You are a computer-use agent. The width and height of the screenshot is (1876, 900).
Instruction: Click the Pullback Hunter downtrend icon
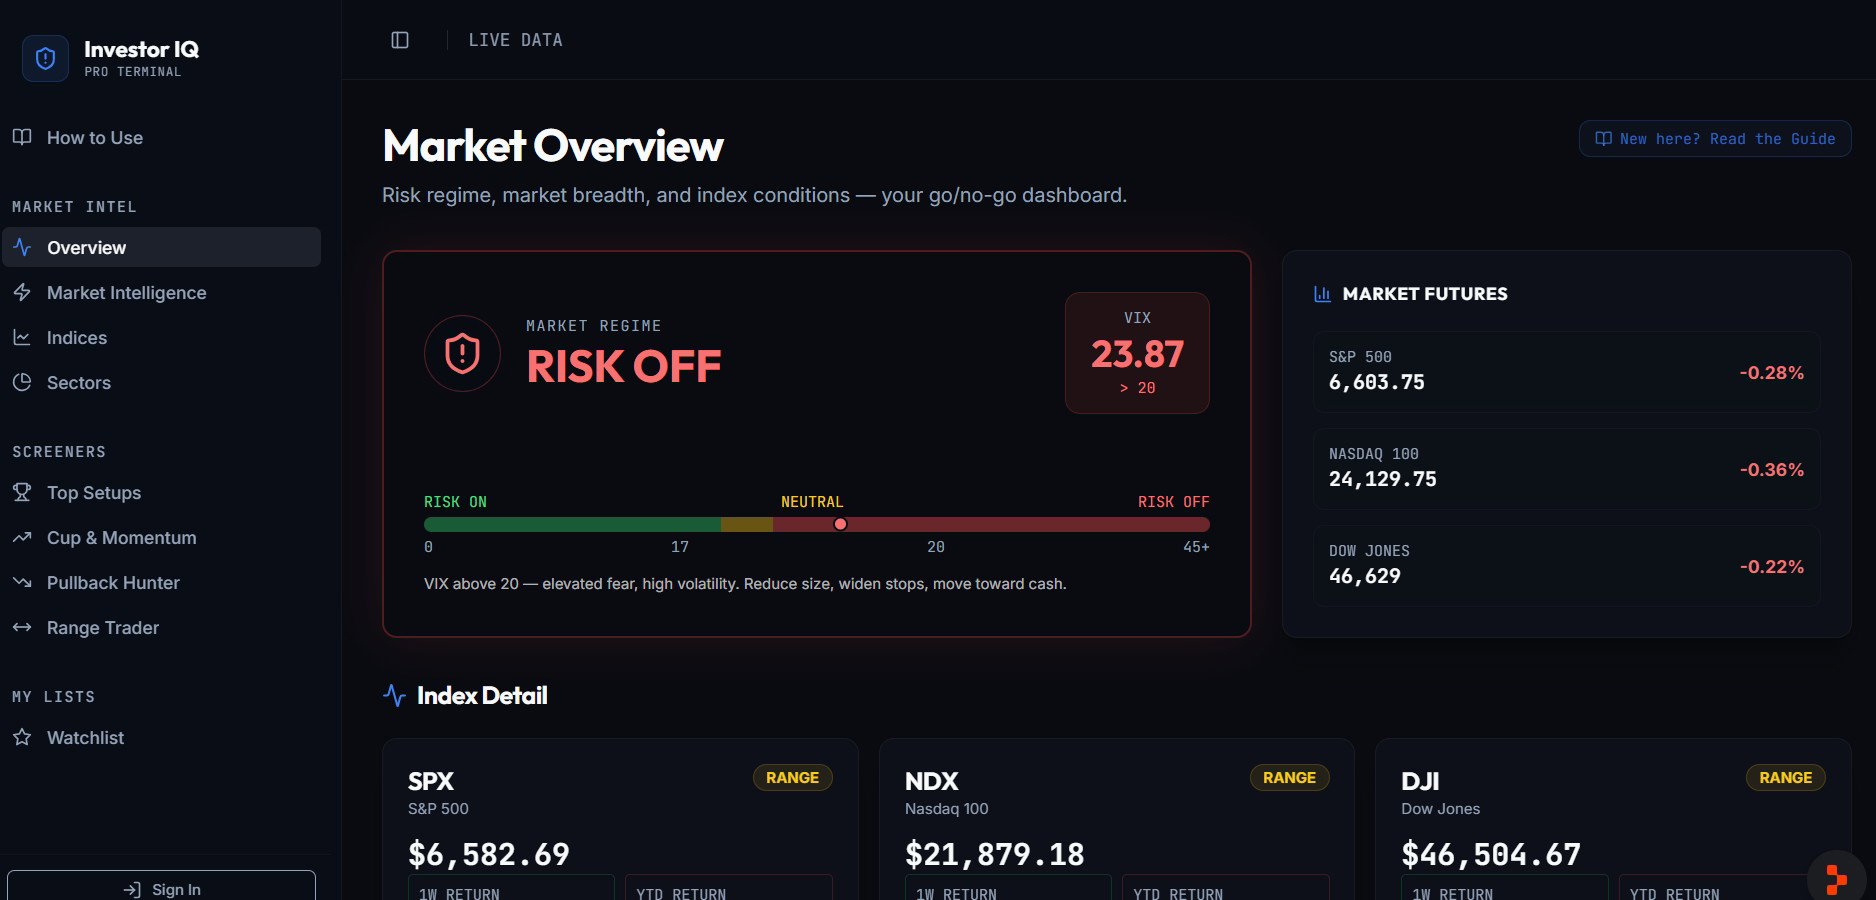click(x=22, y=583)
